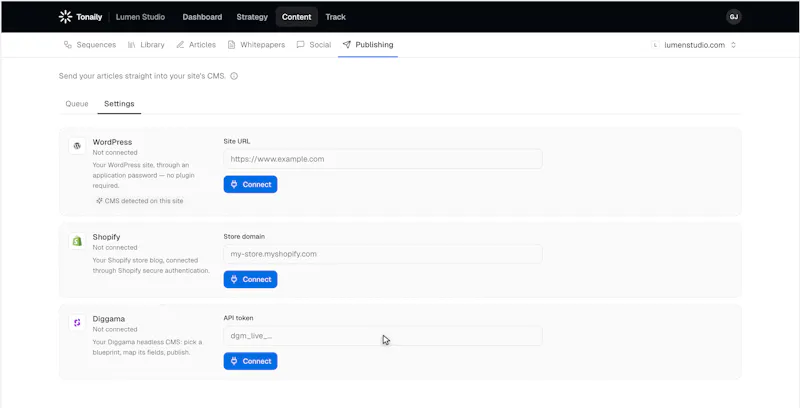Click the Publishing paper plane icon
The width and height of the screenshot is (800, 408).
[x=346, y=45]
